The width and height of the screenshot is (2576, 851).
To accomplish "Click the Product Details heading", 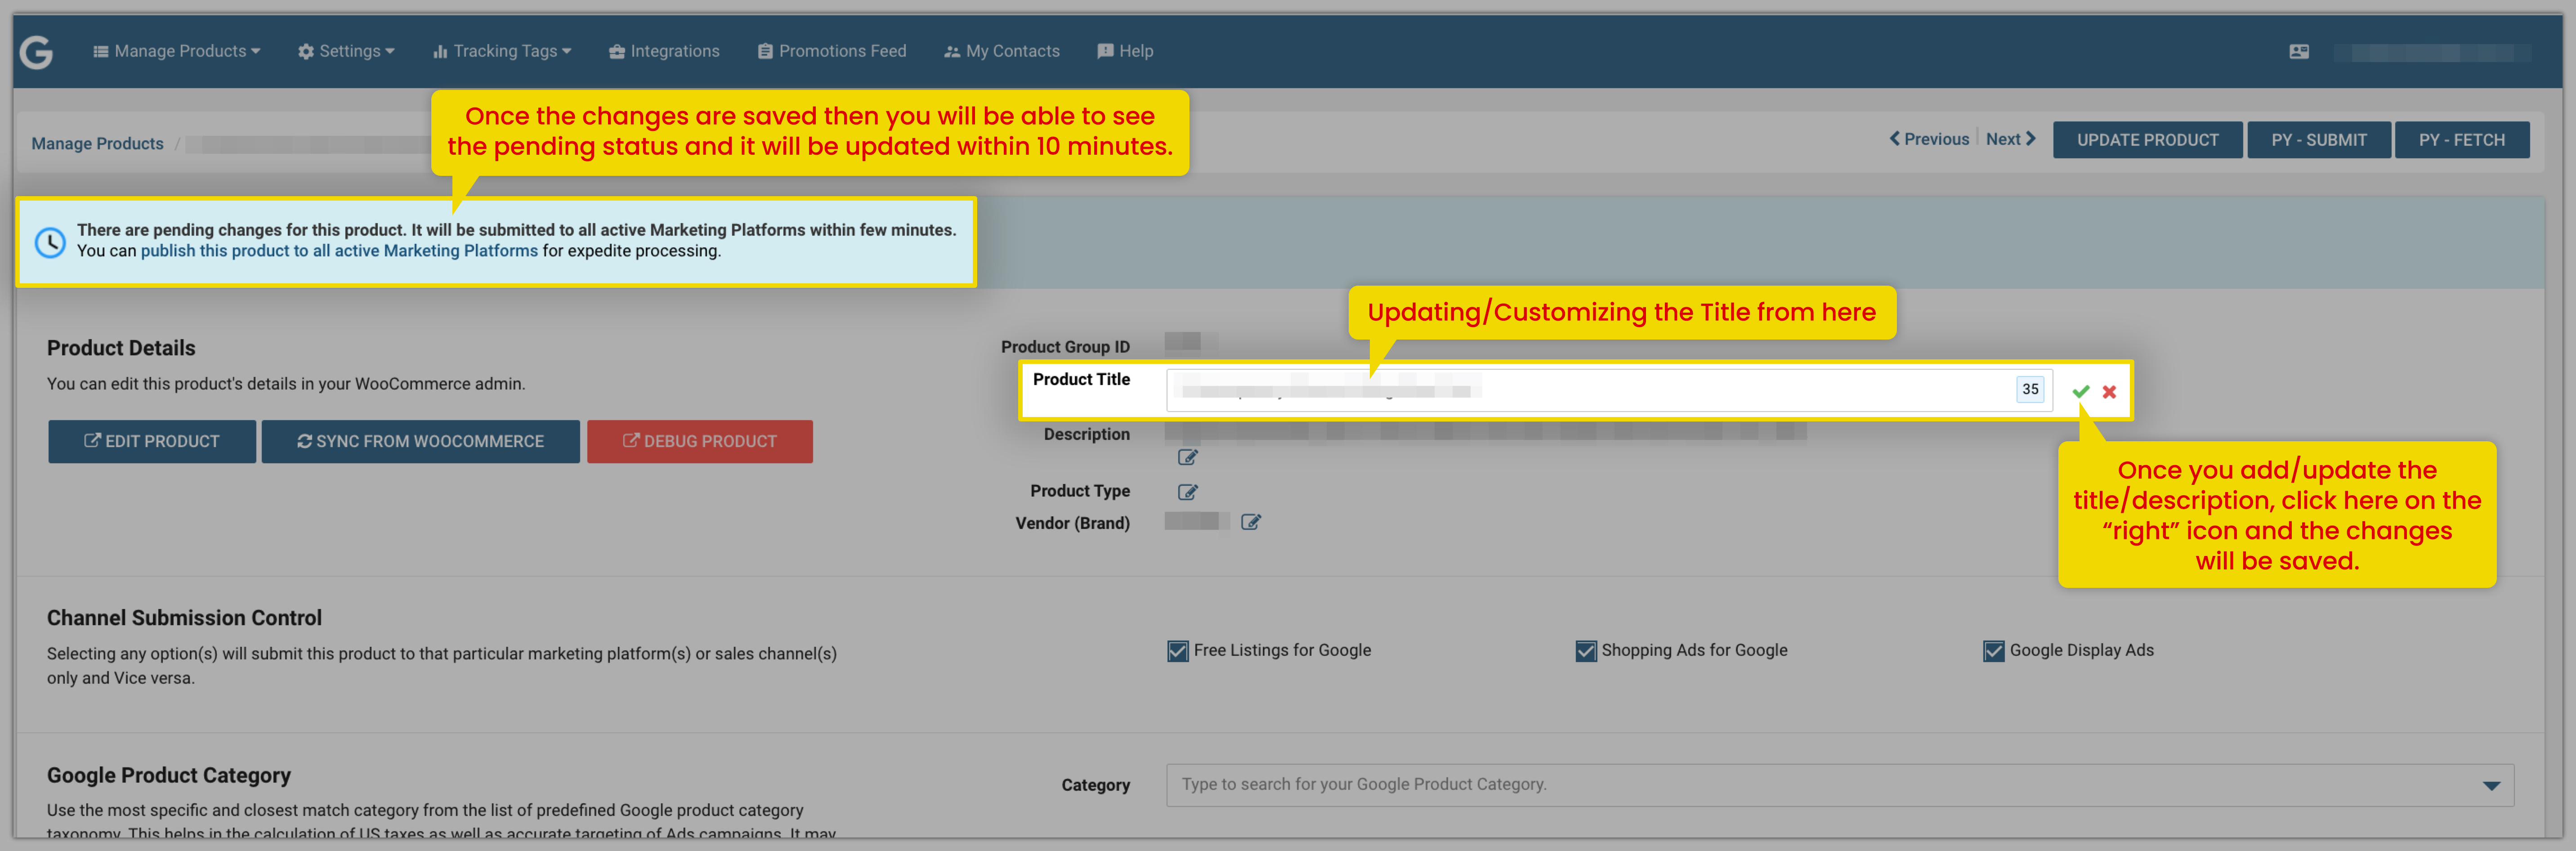I will (x=121, y=348).
